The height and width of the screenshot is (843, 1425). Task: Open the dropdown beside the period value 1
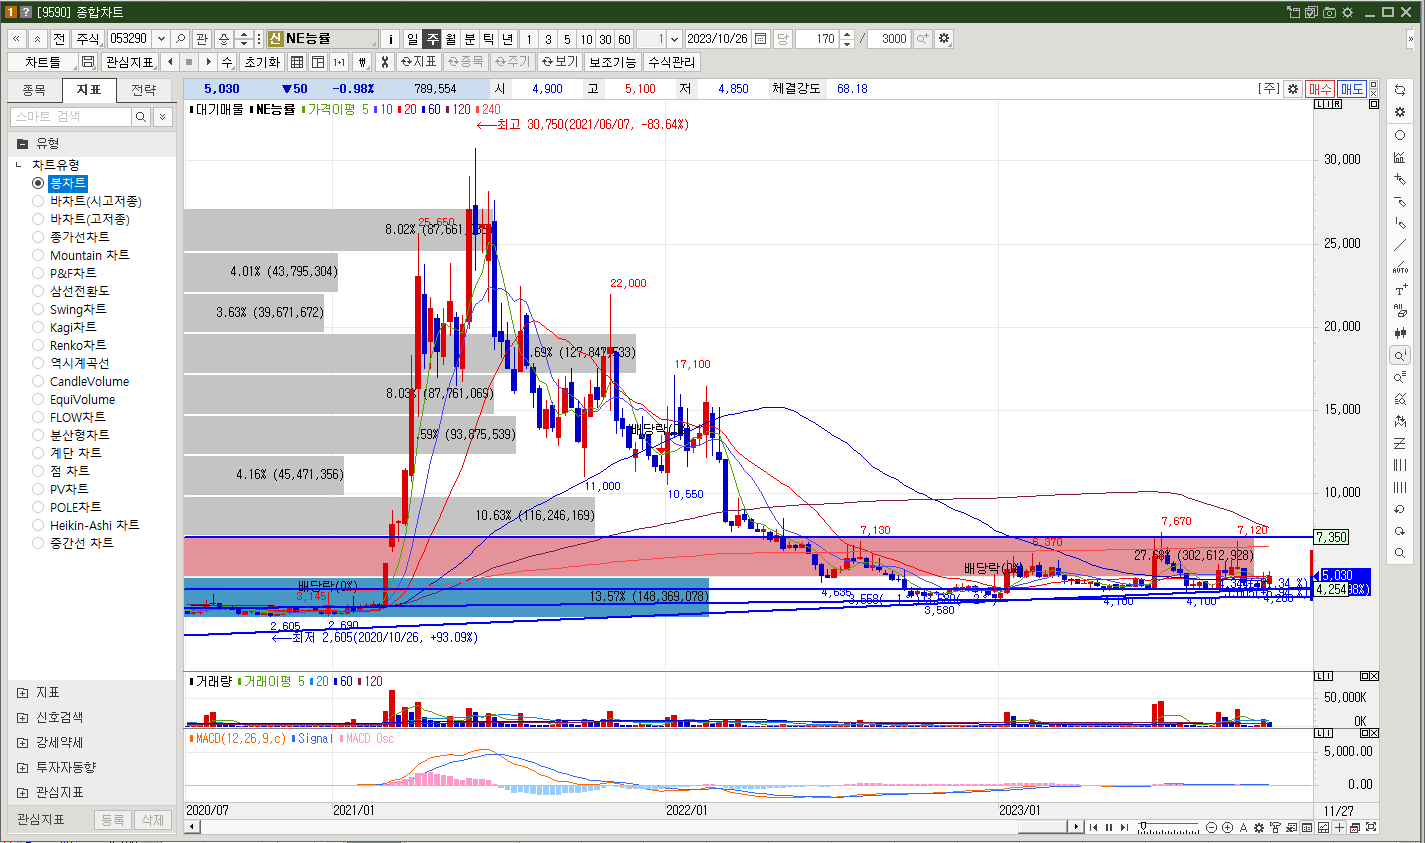[x=674, y=39]
